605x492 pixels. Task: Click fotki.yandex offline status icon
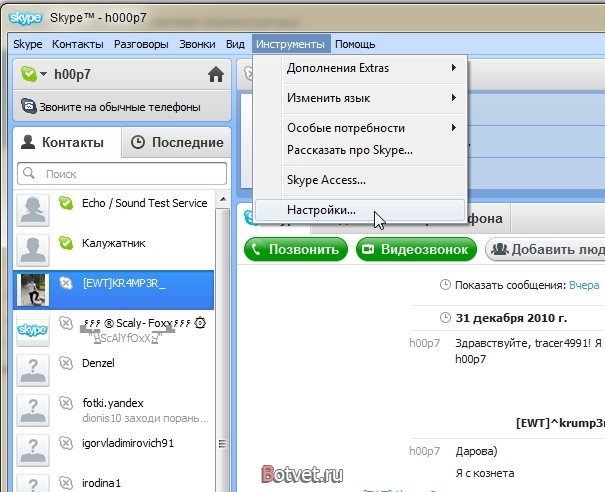point(66,403)
